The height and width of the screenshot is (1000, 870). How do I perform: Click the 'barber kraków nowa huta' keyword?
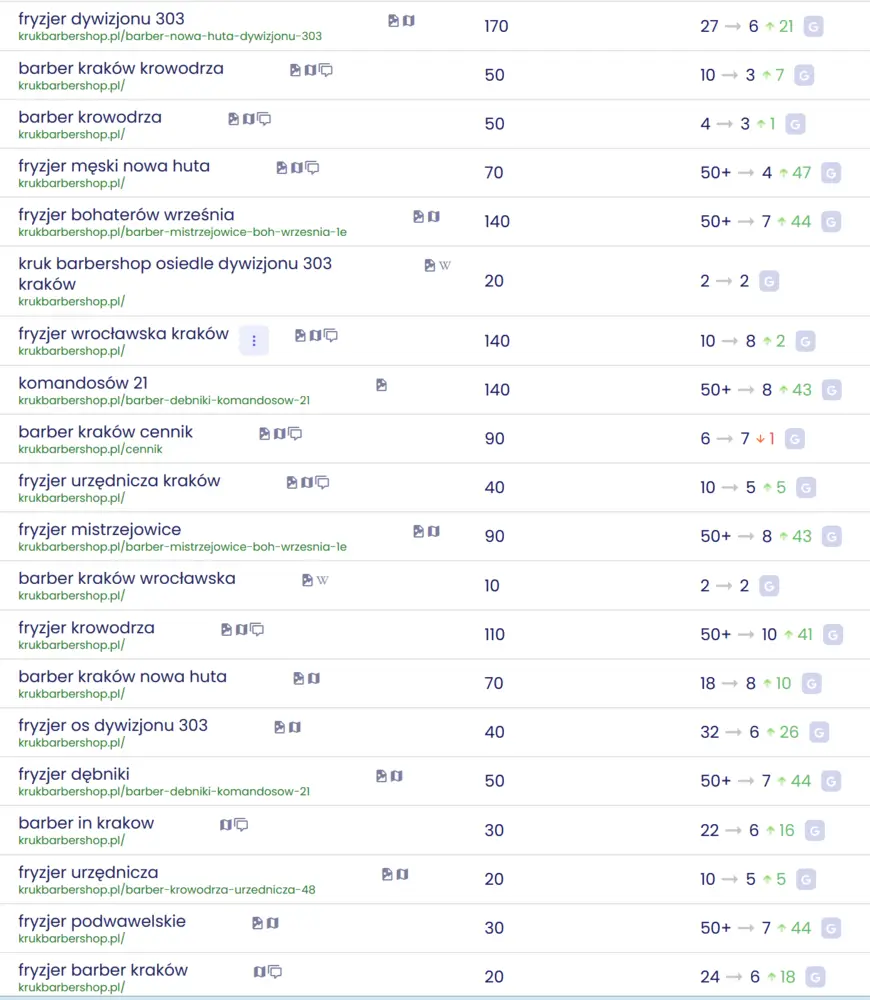pos(122,677)
